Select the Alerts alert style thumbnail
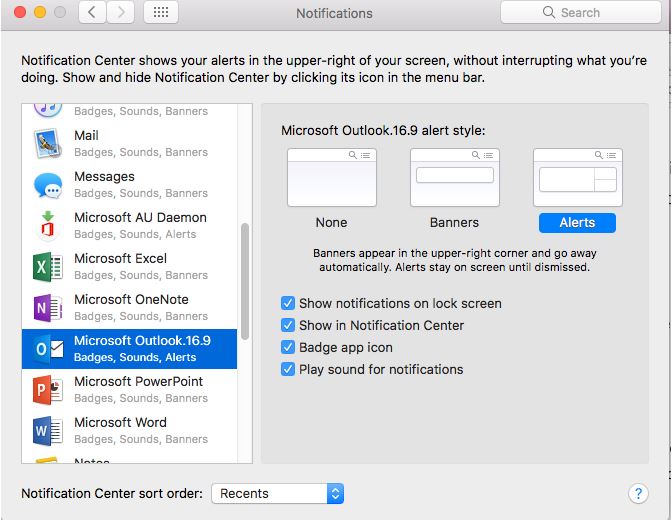 pos(578,177)
